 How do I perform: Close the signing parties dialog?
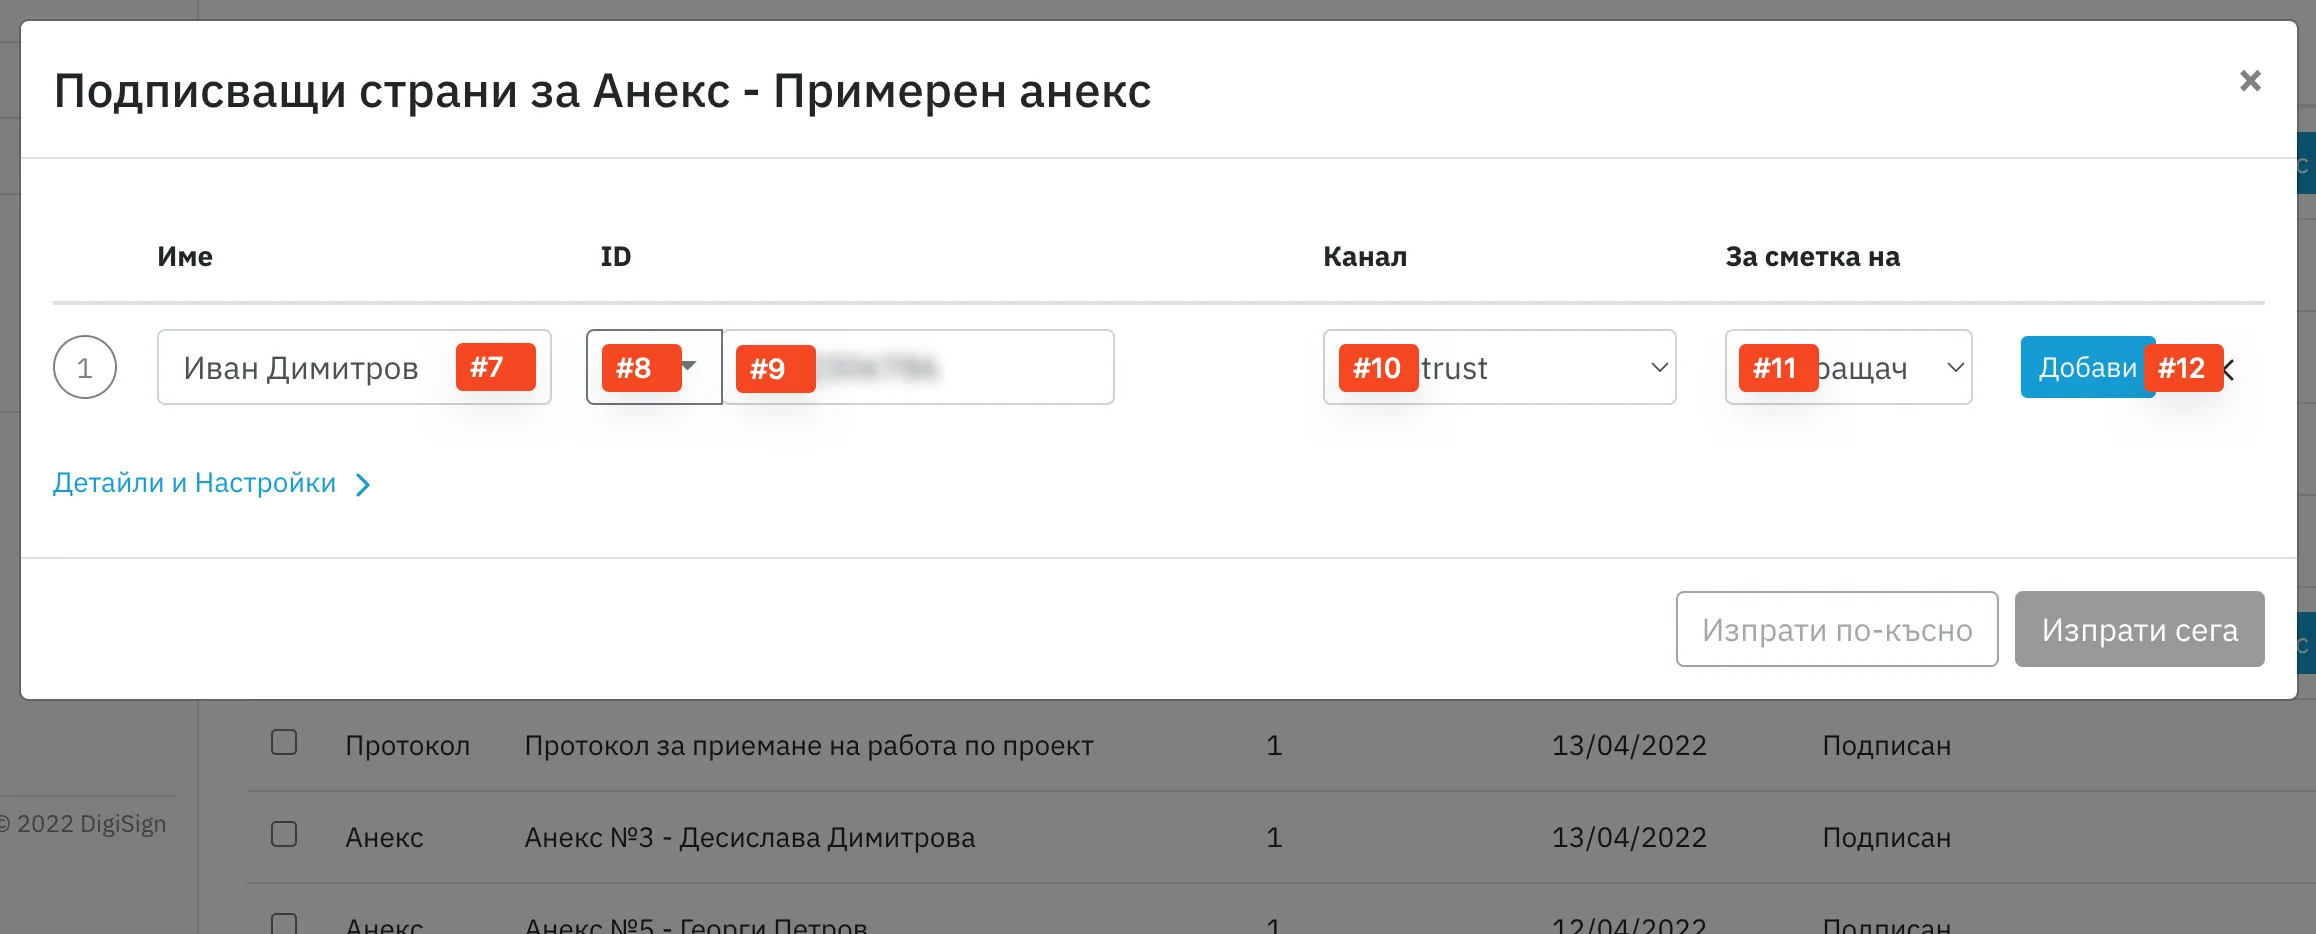(x=2250, y=81)
